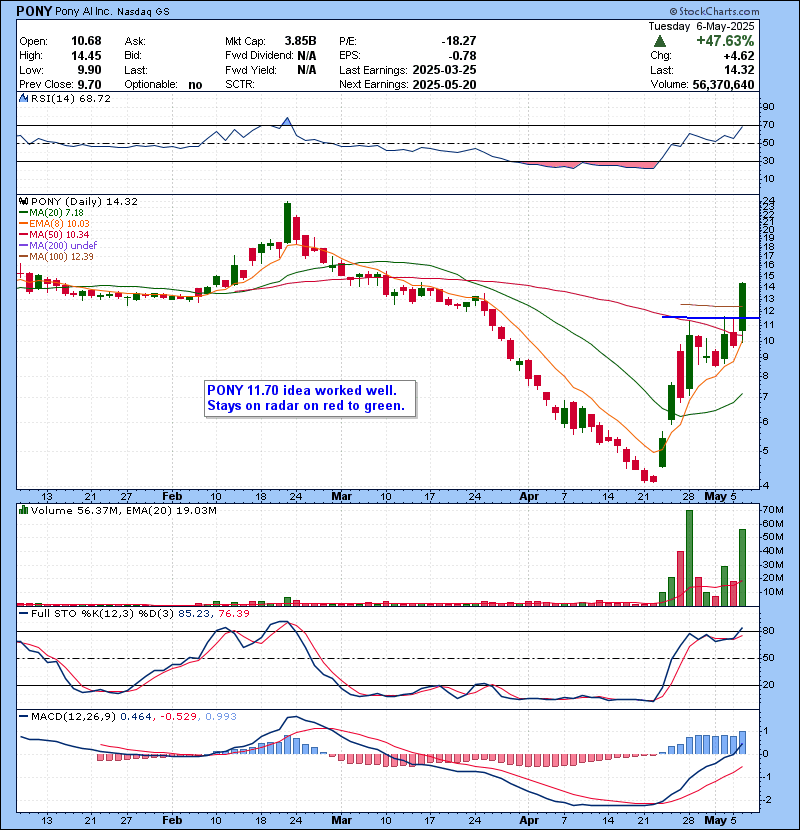Click the PONY (Daily) 14.32 chart label
800x830 pixels.
coord(84,202)
